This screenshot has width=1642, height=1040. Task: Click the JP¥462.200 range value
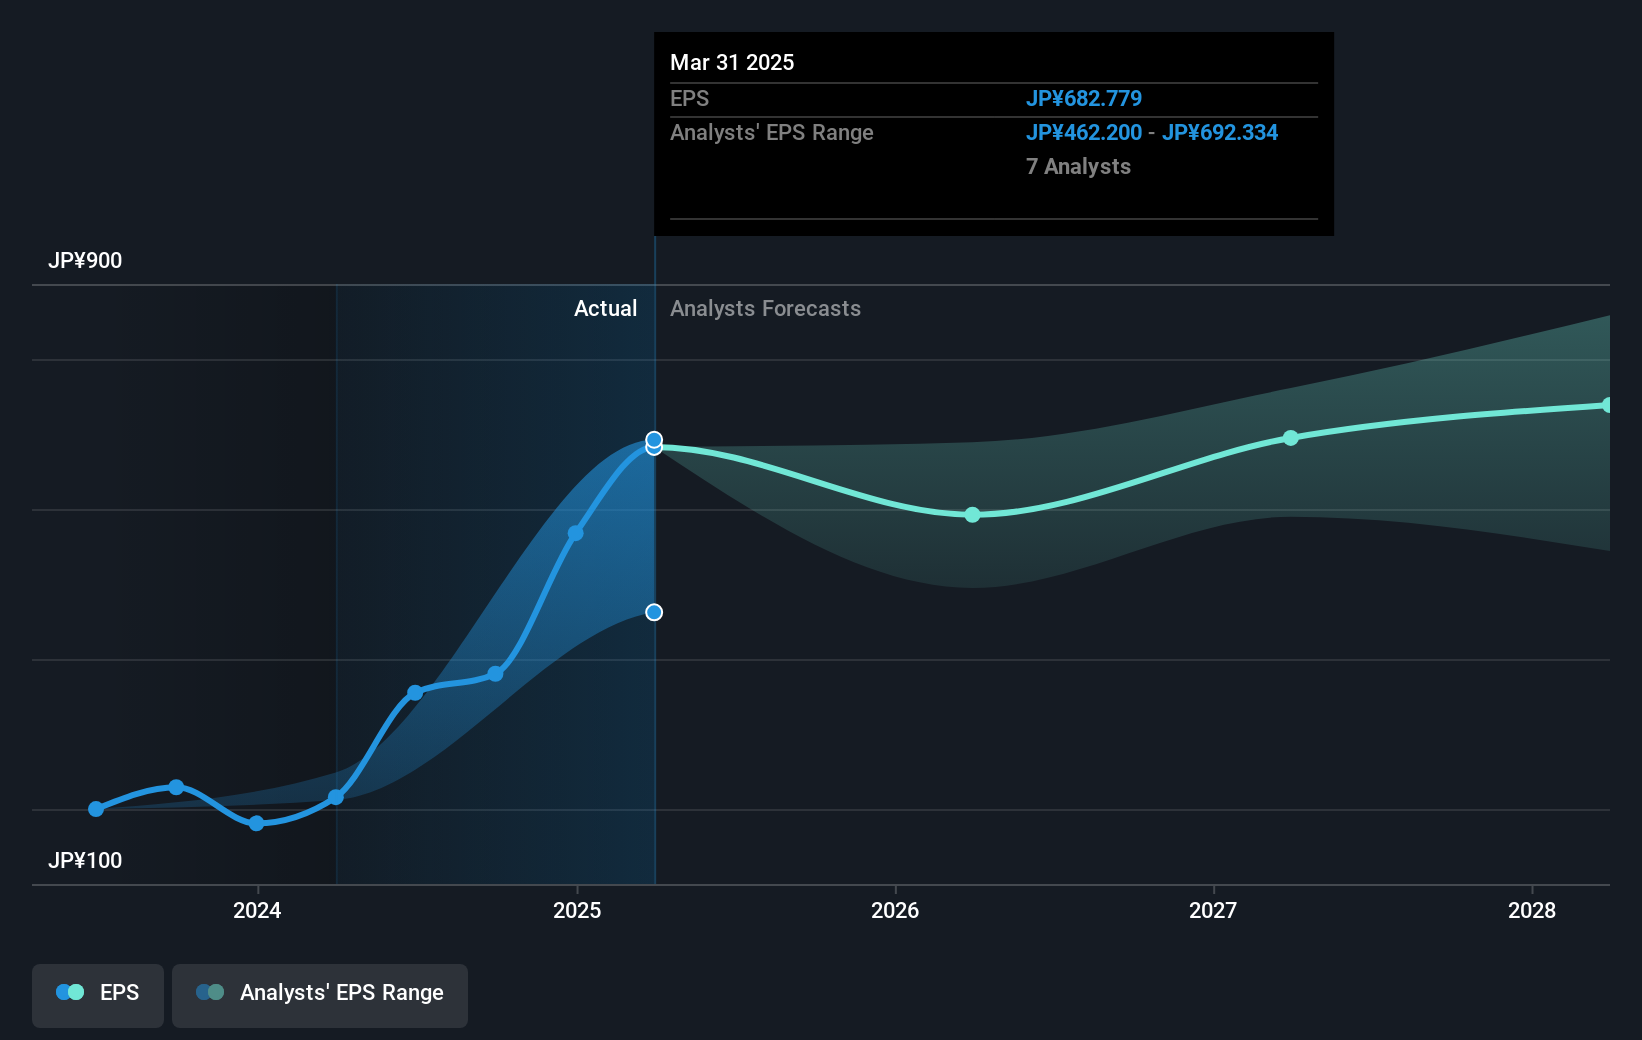pos(1084,132)
